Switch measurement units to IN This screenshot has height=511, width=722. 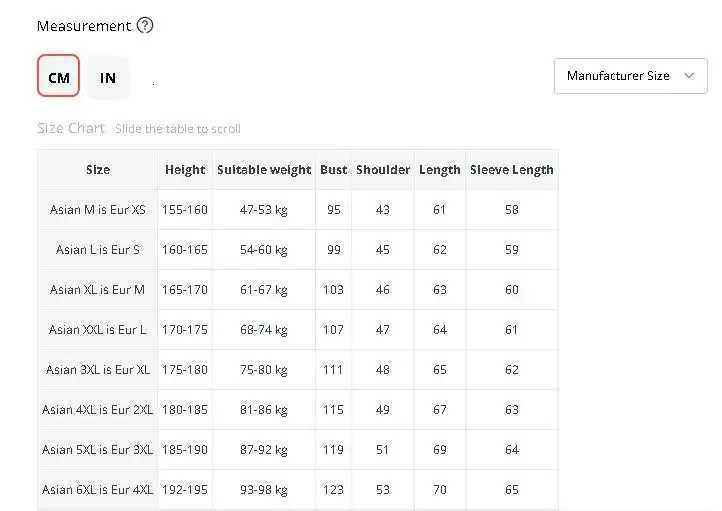click(108, 76)
